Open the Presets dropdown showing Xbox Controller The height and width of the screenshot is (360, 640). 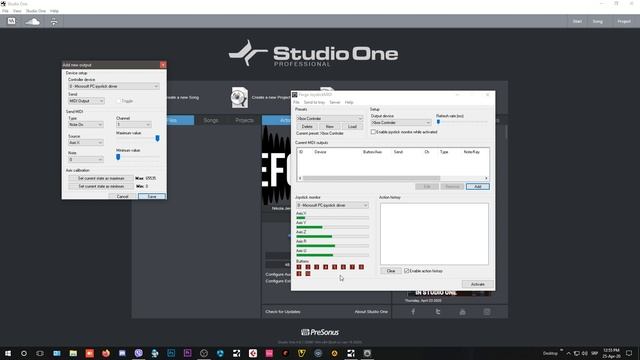329,118
